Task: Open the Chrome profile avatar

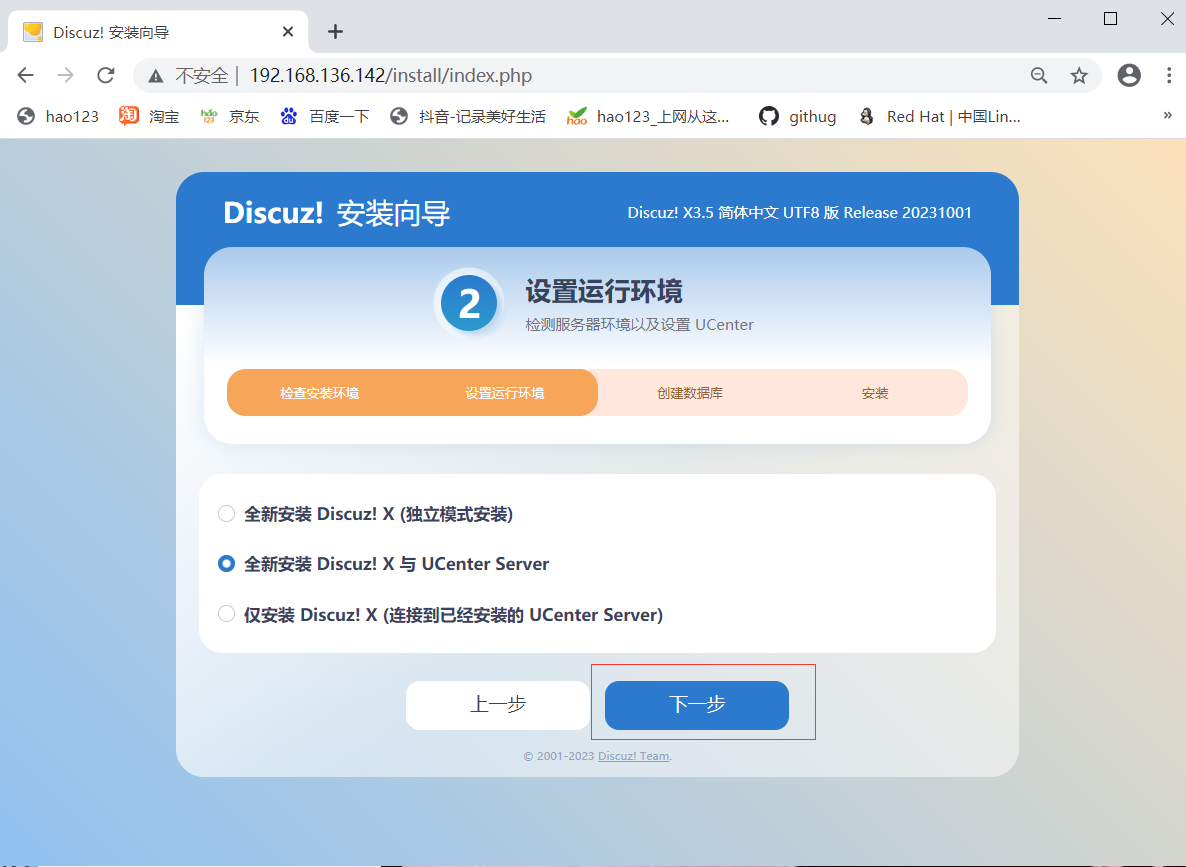Action: pos(1129,75)
